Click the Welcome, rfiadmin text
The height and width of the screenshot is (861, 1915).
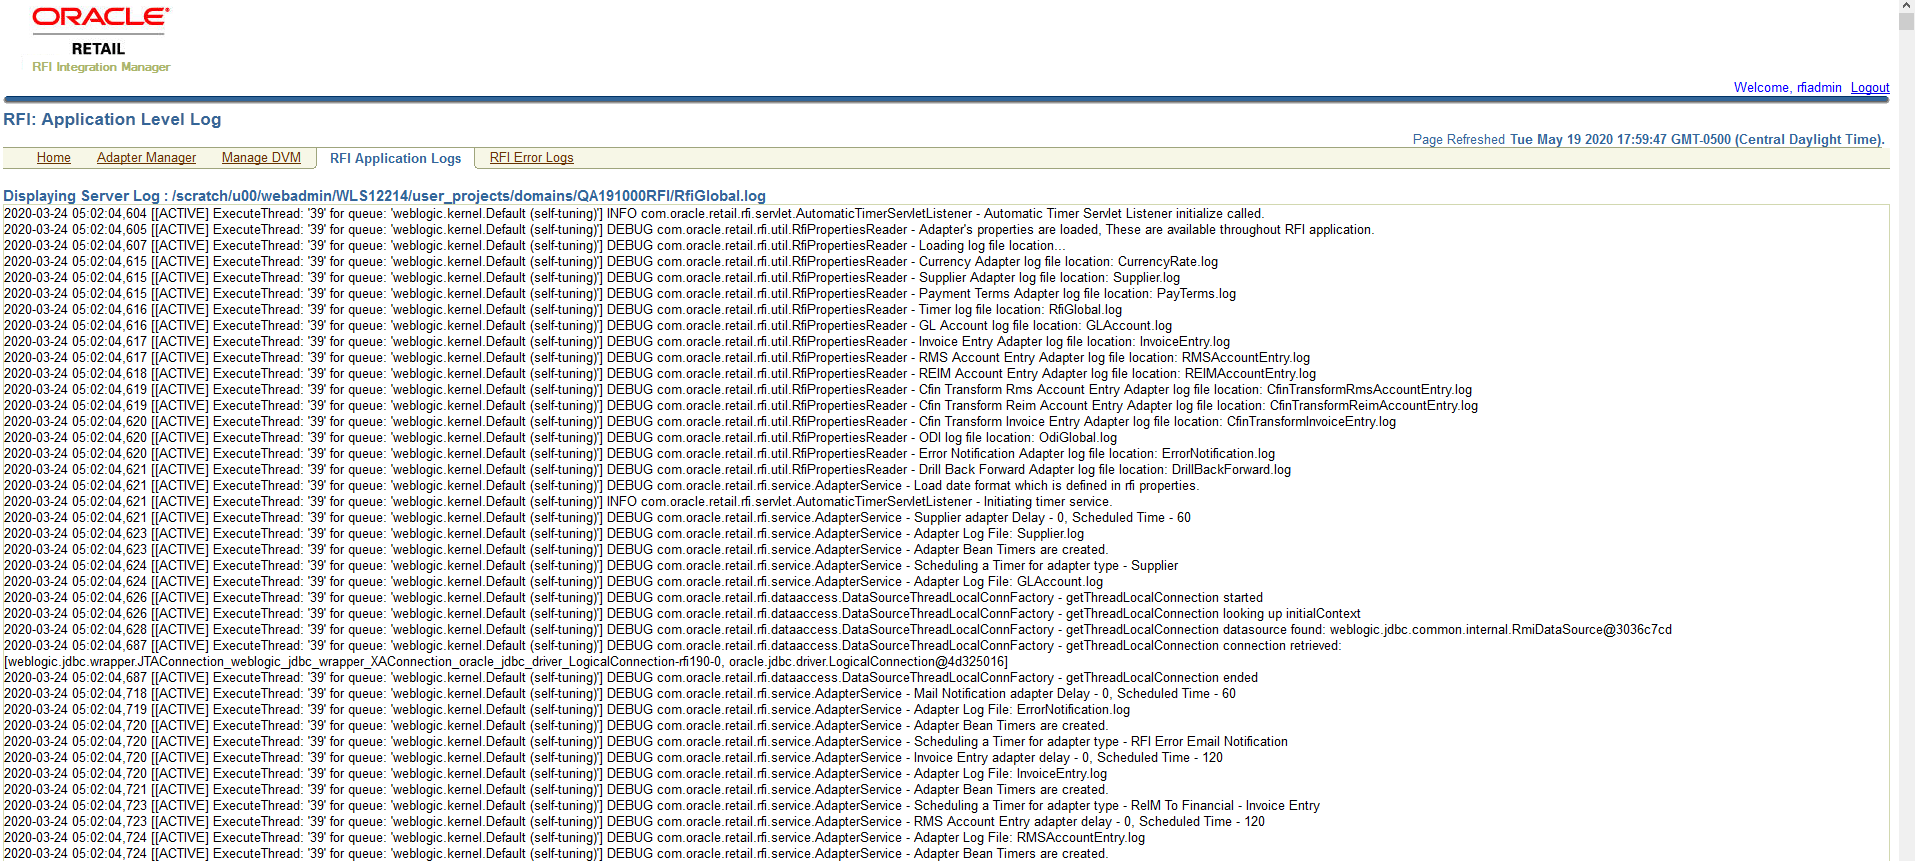click(1788, 88)
